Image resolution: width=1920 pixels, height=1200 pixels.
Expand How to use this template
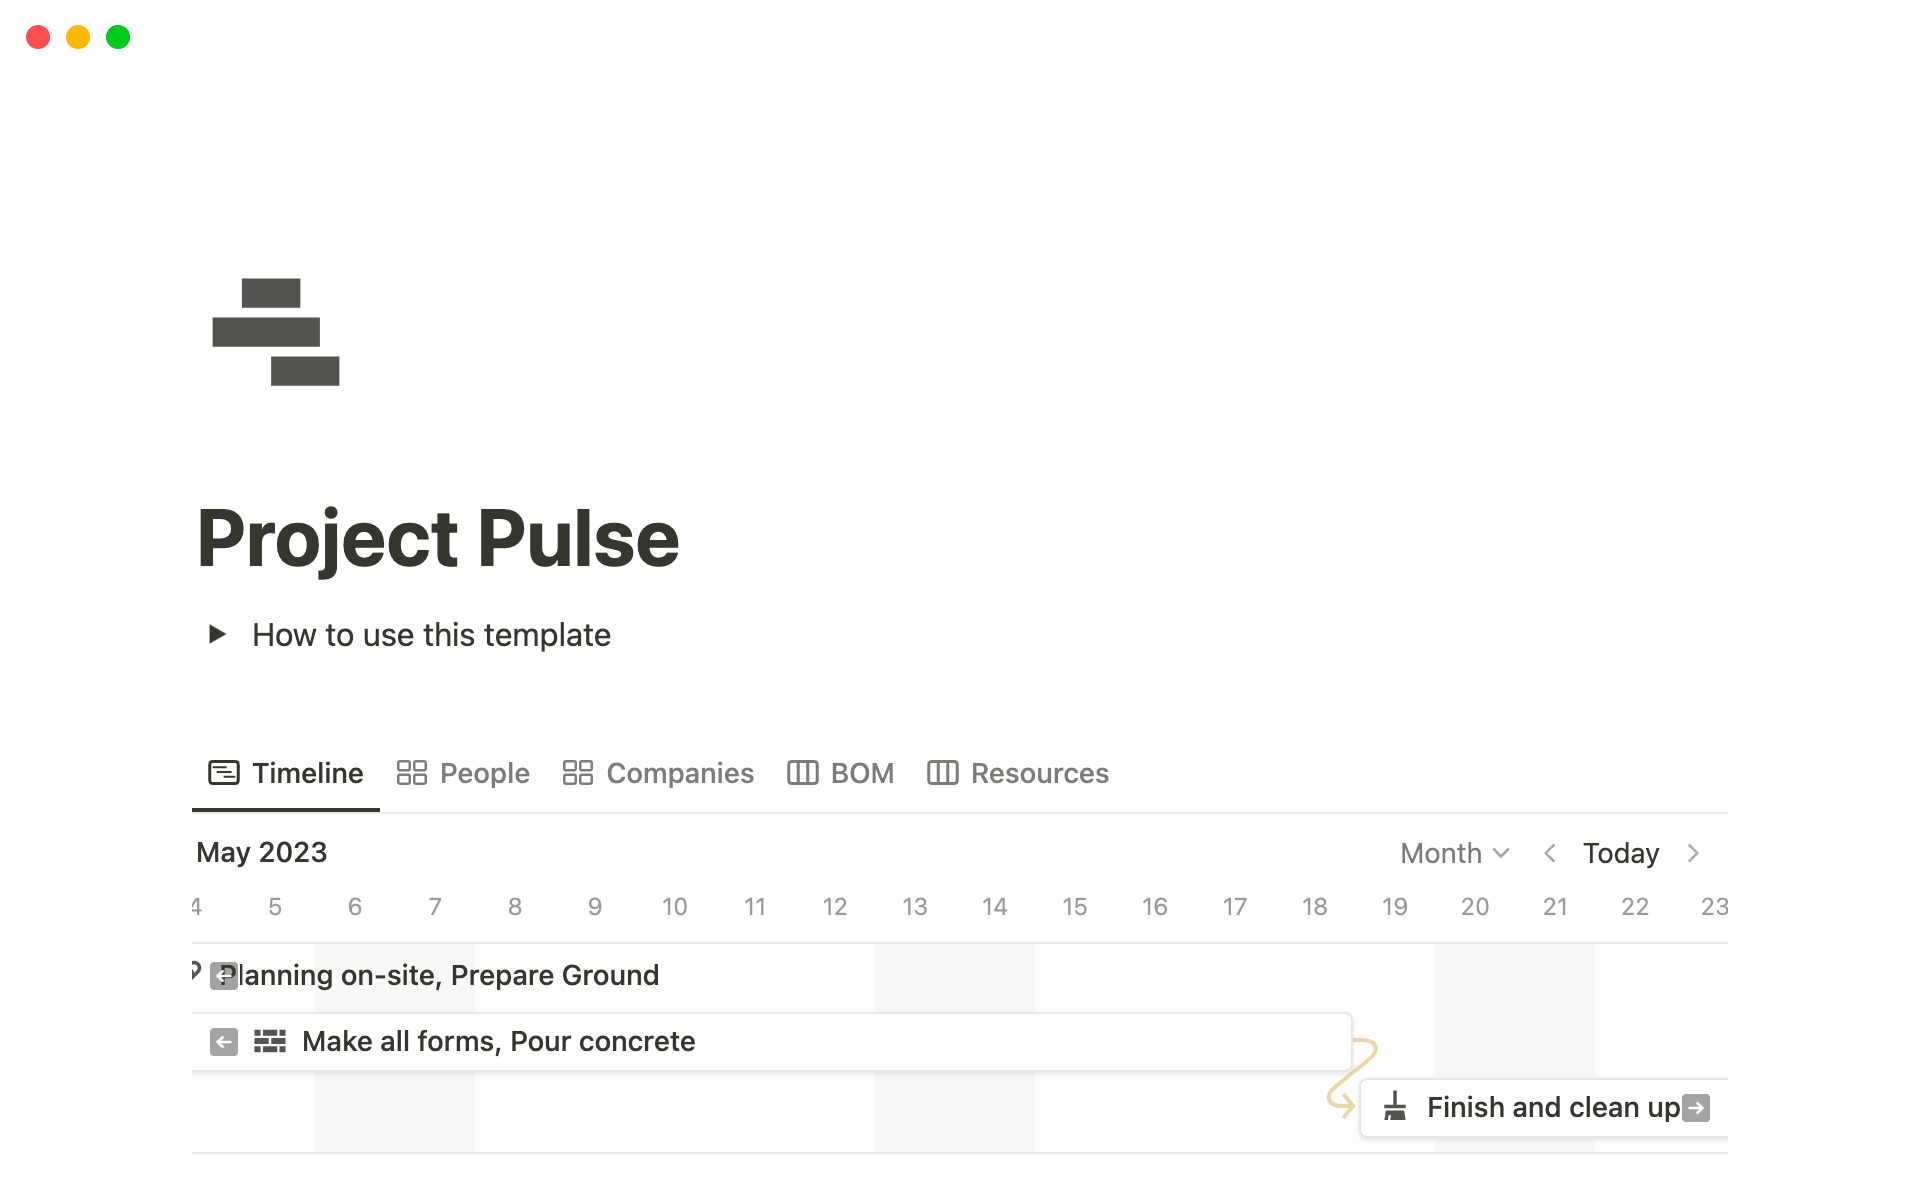pos(217,634)
